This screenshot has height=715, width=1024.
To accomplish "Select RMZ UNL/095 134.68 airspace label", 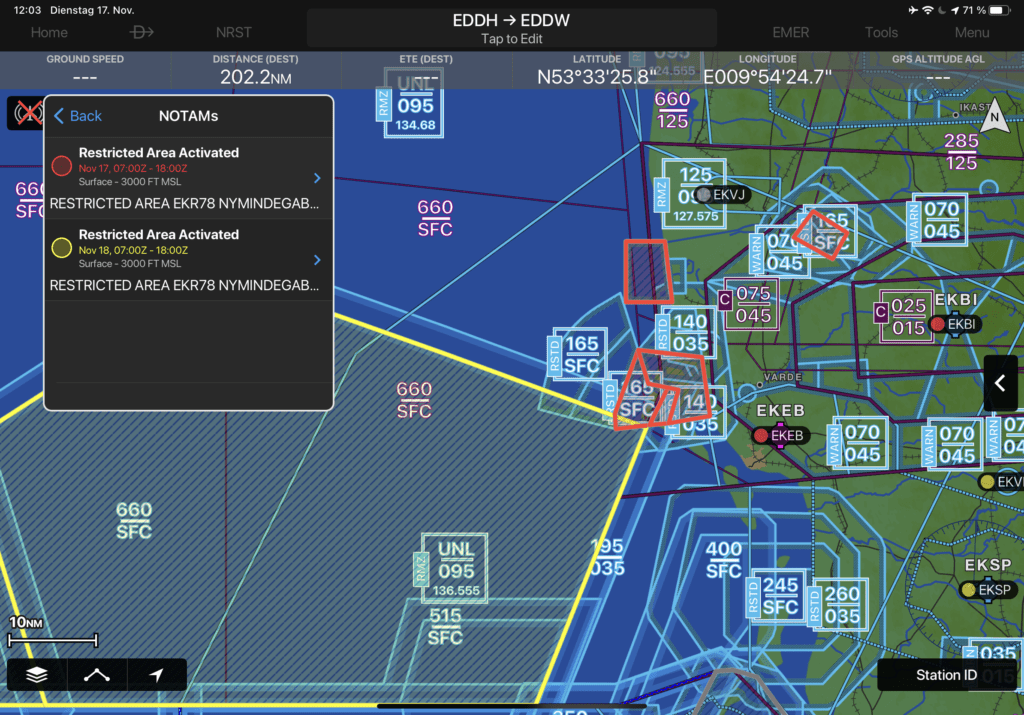I will coord(410,104).
